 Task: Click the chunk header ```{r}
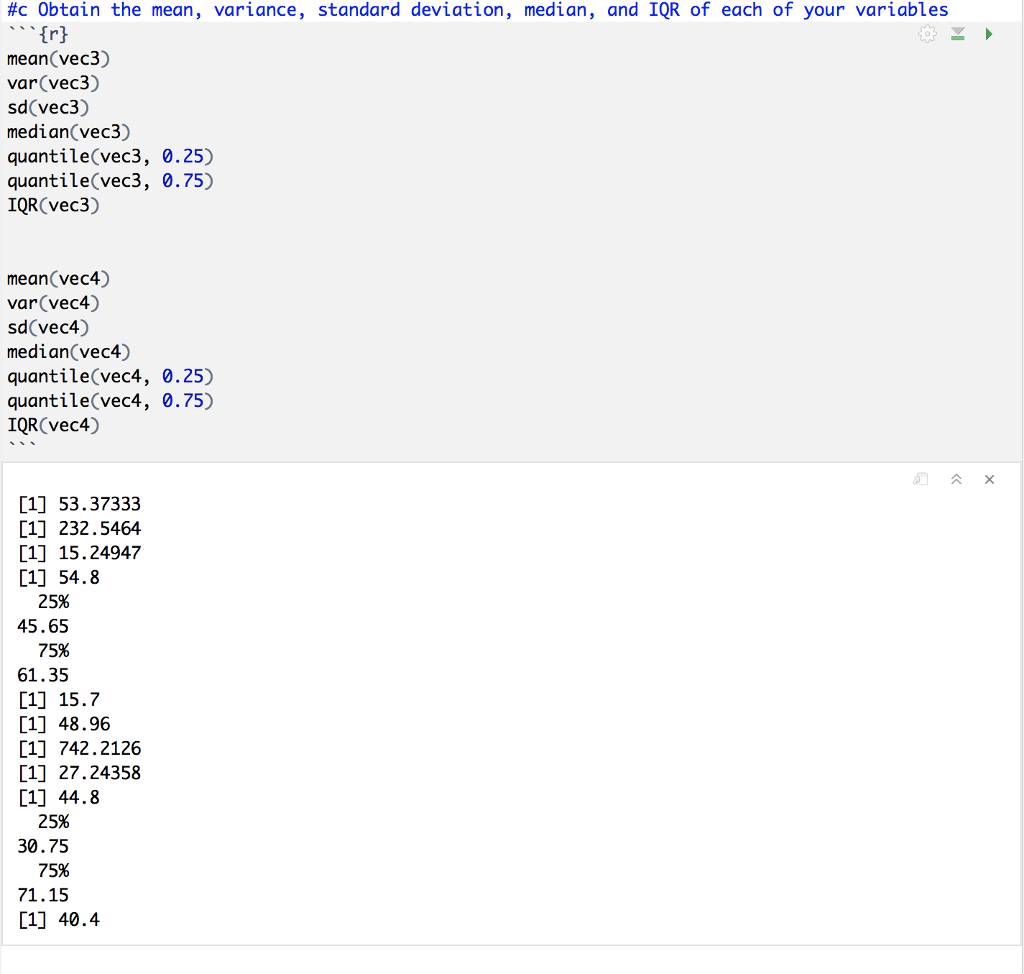click(35, 33)
